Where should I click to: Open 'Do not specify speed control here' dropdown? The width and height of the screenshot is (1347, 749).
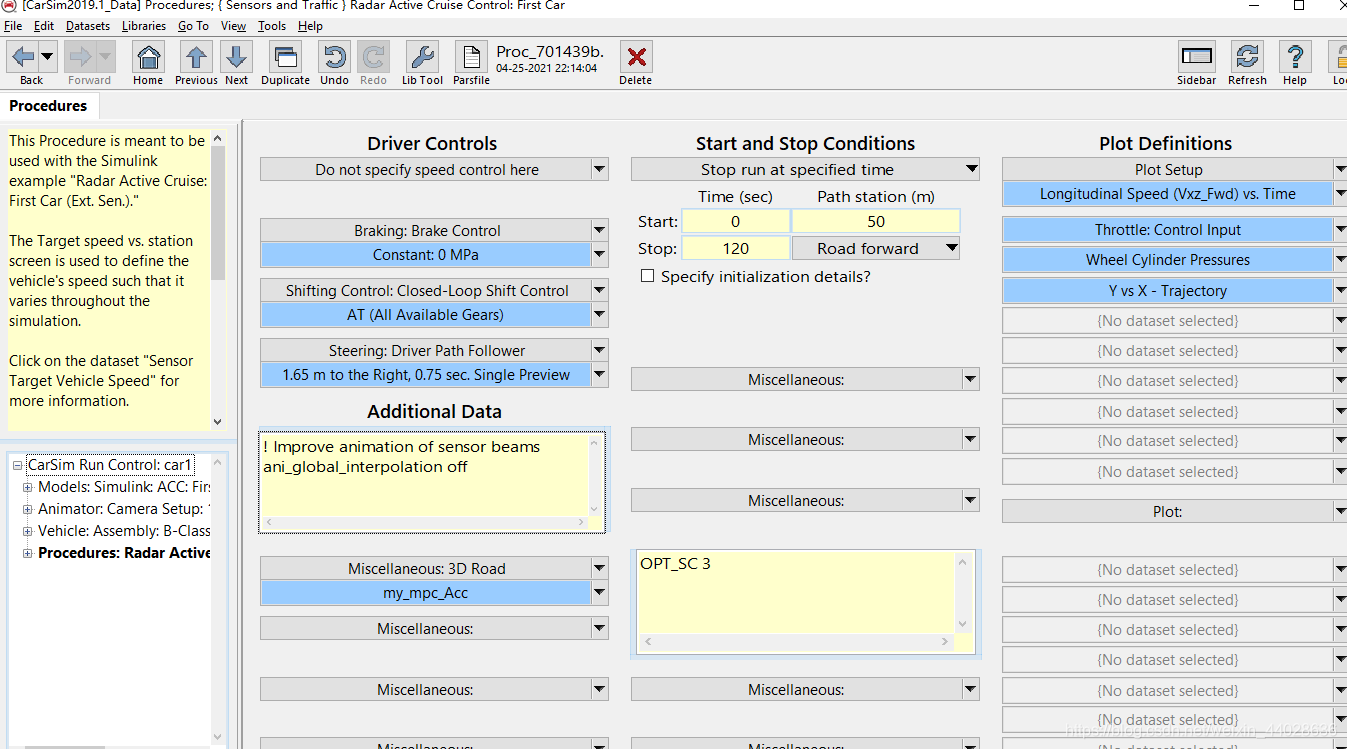434,170
